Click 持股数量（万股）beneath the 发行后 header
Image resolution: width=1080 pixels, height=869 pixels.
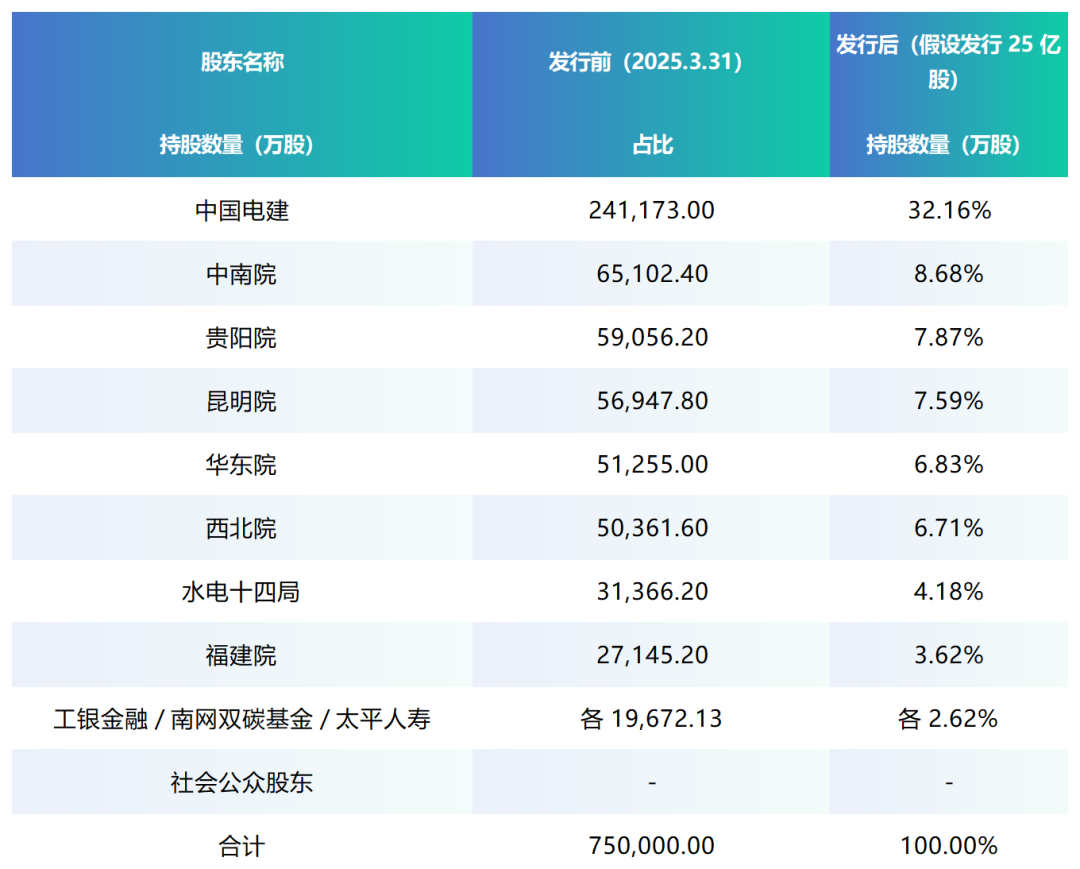coord(942,145)
